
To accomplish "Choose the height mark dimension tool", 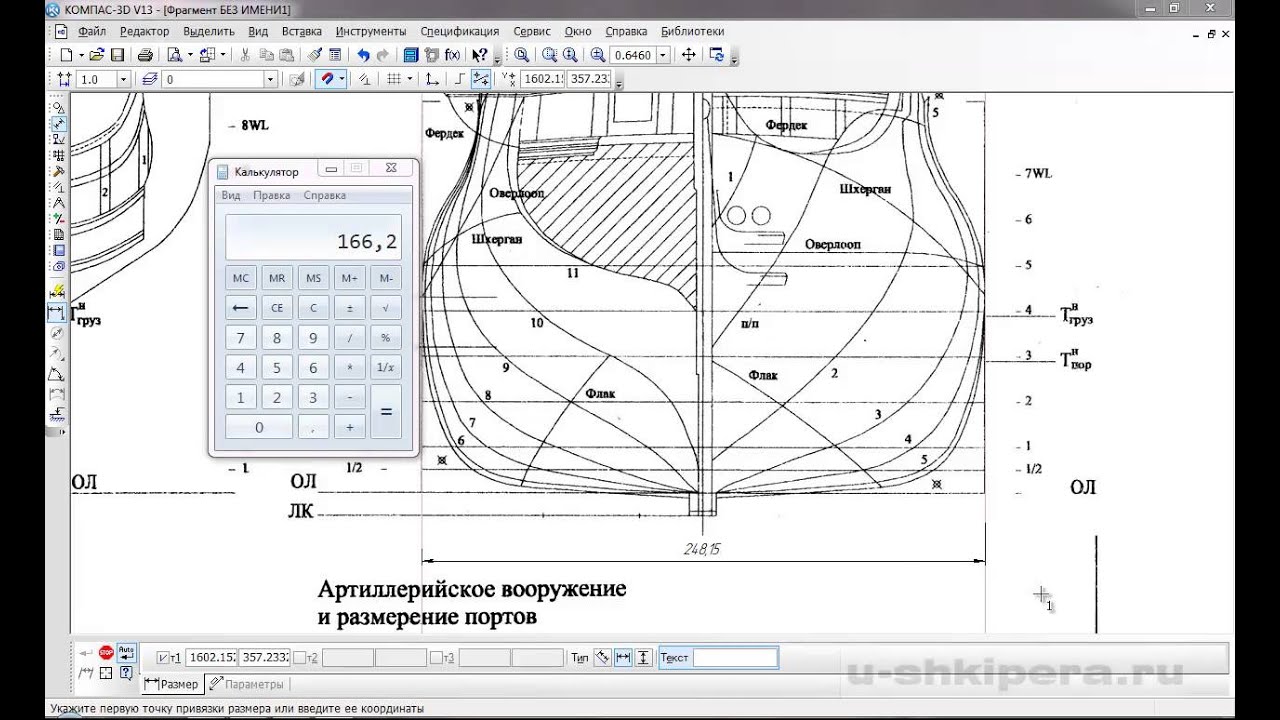I will tap(57, 415).
